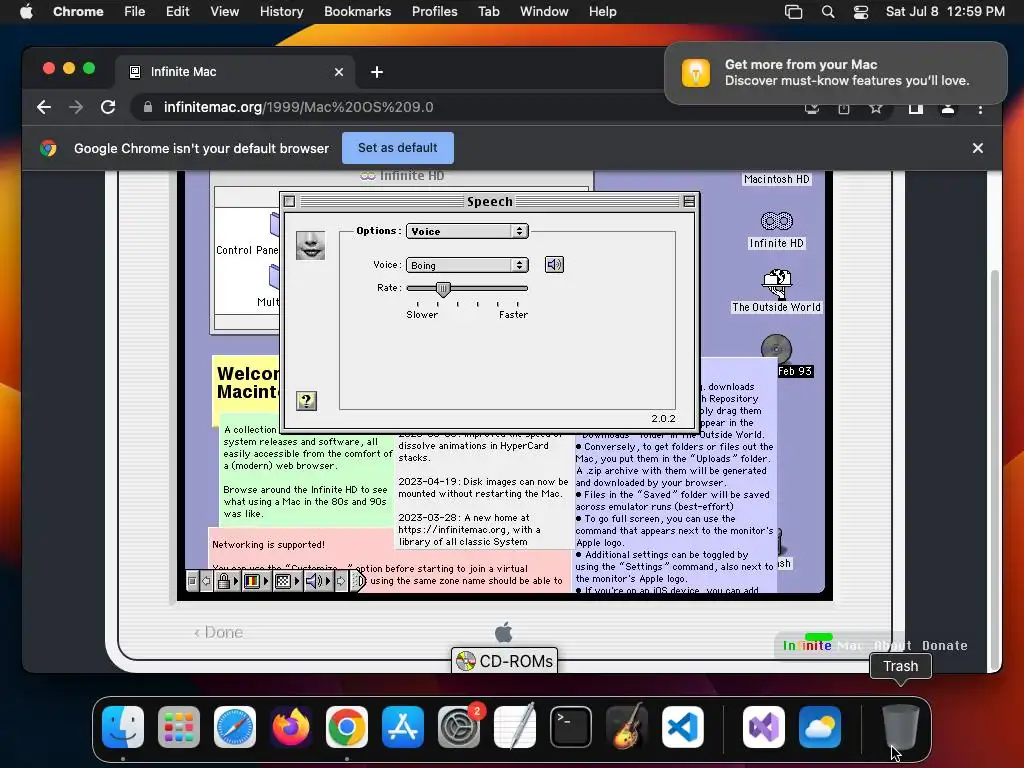Image resolution: width=1024 pixels, height=768 pixels.
Task: Open the Profiles menu
Action: click(434, 12)
